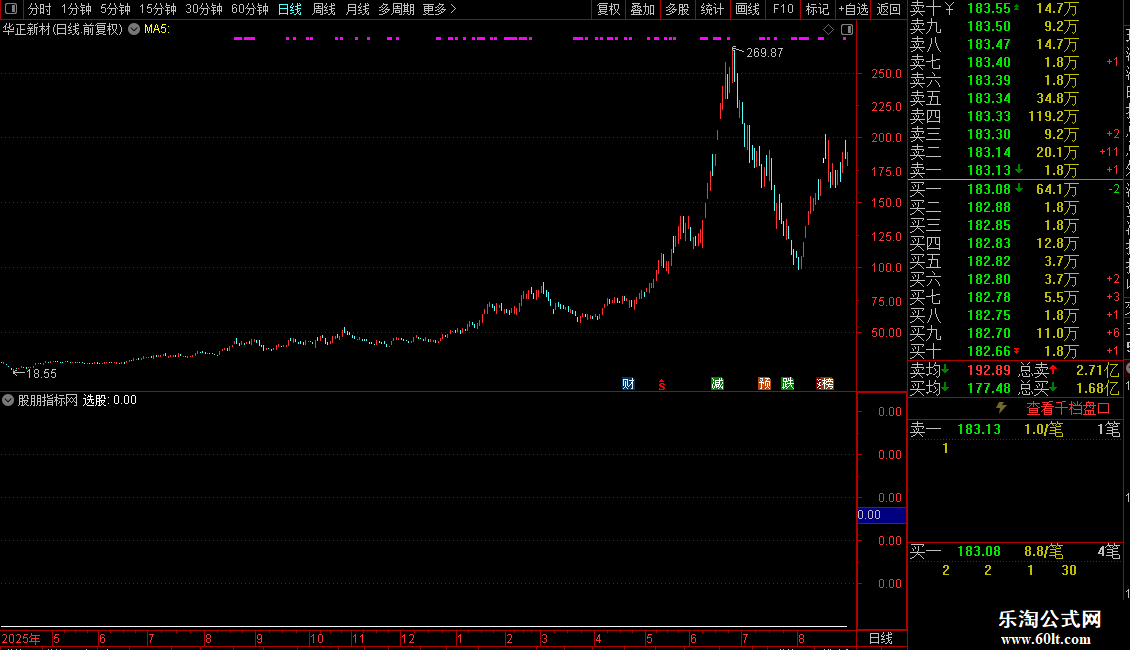Image resolution: width=1130 pixels, height=650 pixels.
Task: Toggle the chart right-panel layout icon
Action: 847,29
